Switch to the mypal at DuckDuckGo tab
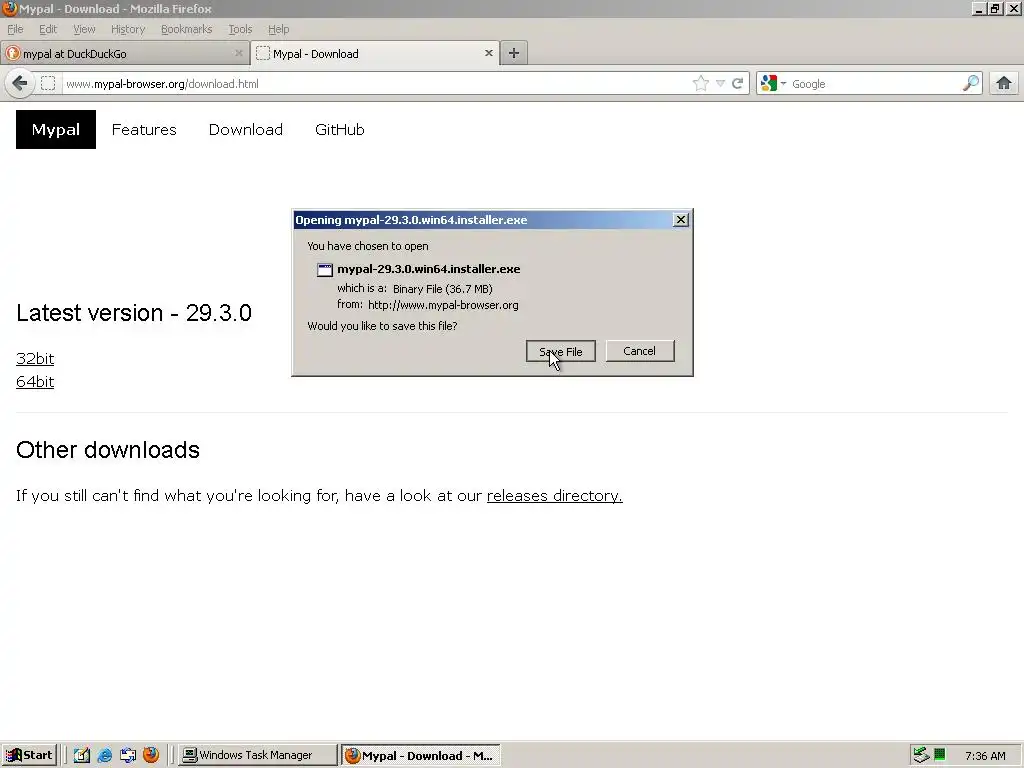1024x768 pixels. [124, 54]
